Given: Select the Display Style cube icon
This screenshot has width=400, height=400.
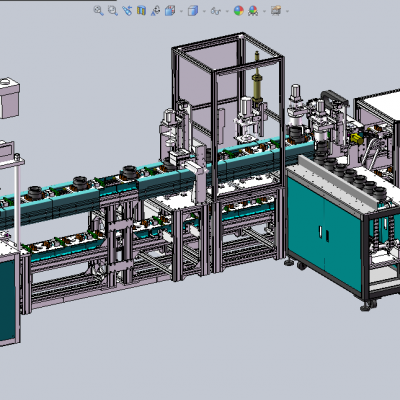Looking at the screenshot, I should point(193,11).
